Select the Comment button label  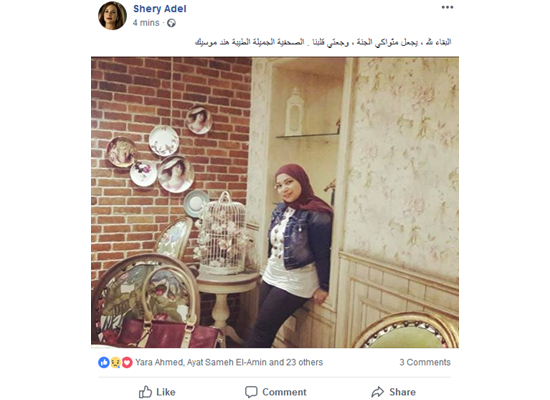pos(284,392)
